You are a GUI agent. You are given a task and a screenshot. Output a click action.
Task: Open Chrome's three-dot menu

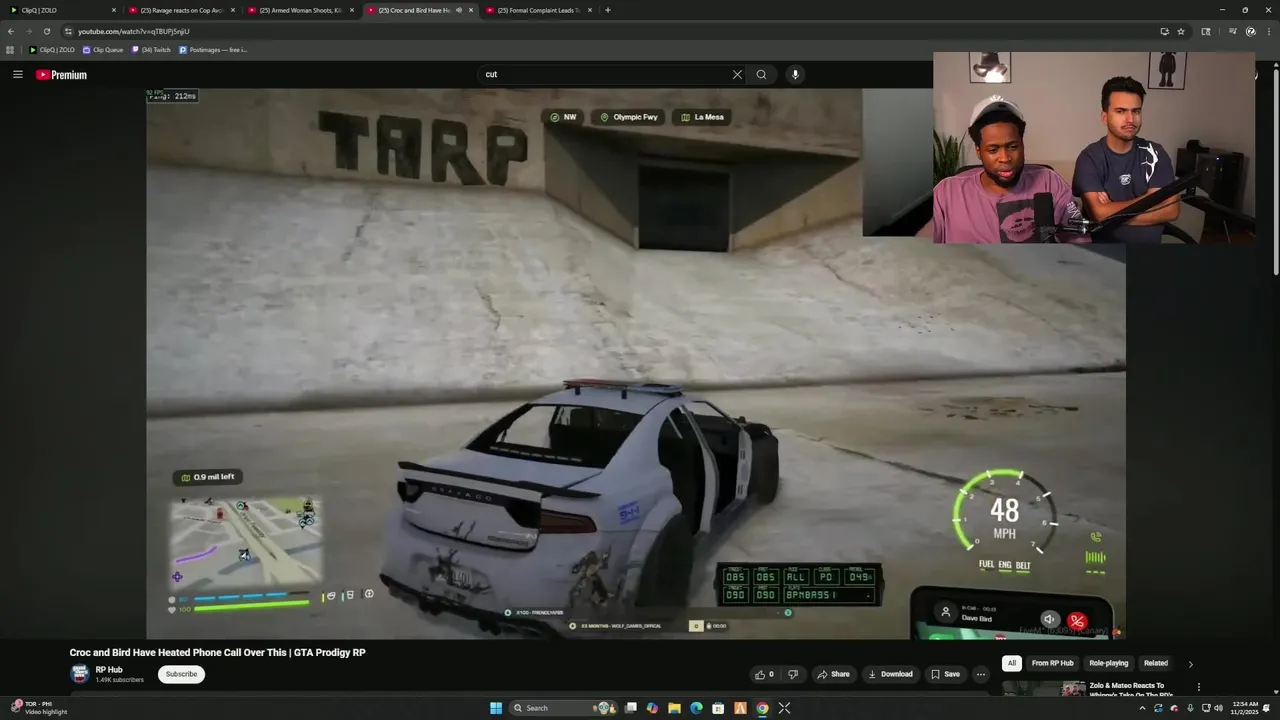[1268, 31]
